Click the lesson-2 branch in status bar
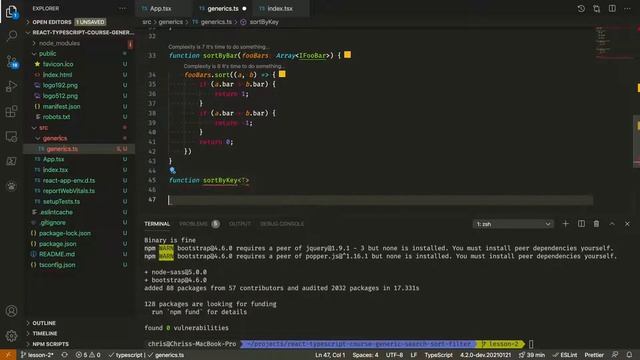This screenshot has width=640, height=360. [x=37, y=355]
